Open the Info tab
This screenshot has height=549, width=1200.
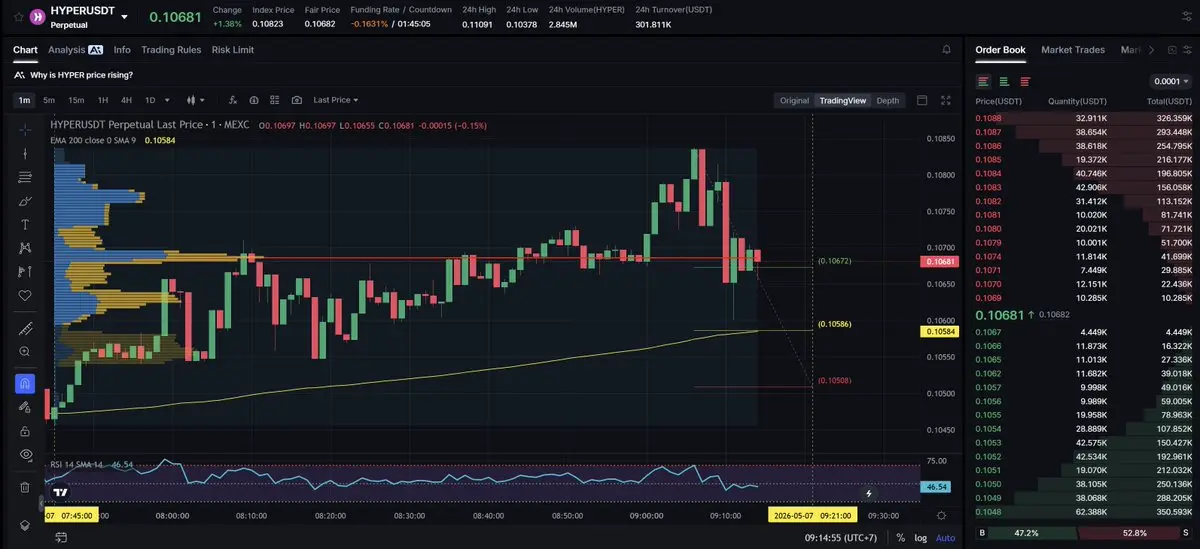(x=122, y=49)
